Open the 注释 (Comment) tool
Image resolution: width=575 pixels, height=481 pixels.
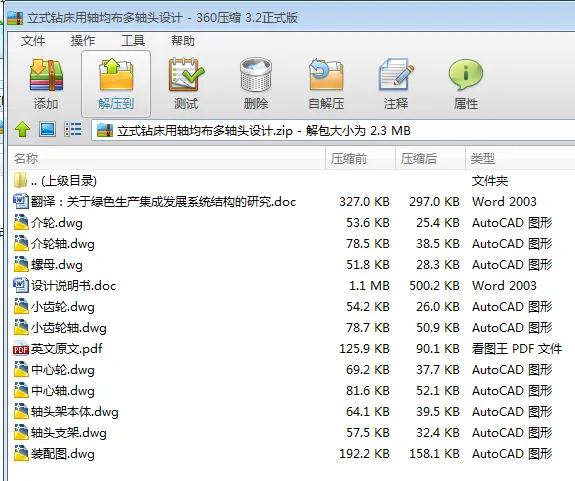click(396, 75)
